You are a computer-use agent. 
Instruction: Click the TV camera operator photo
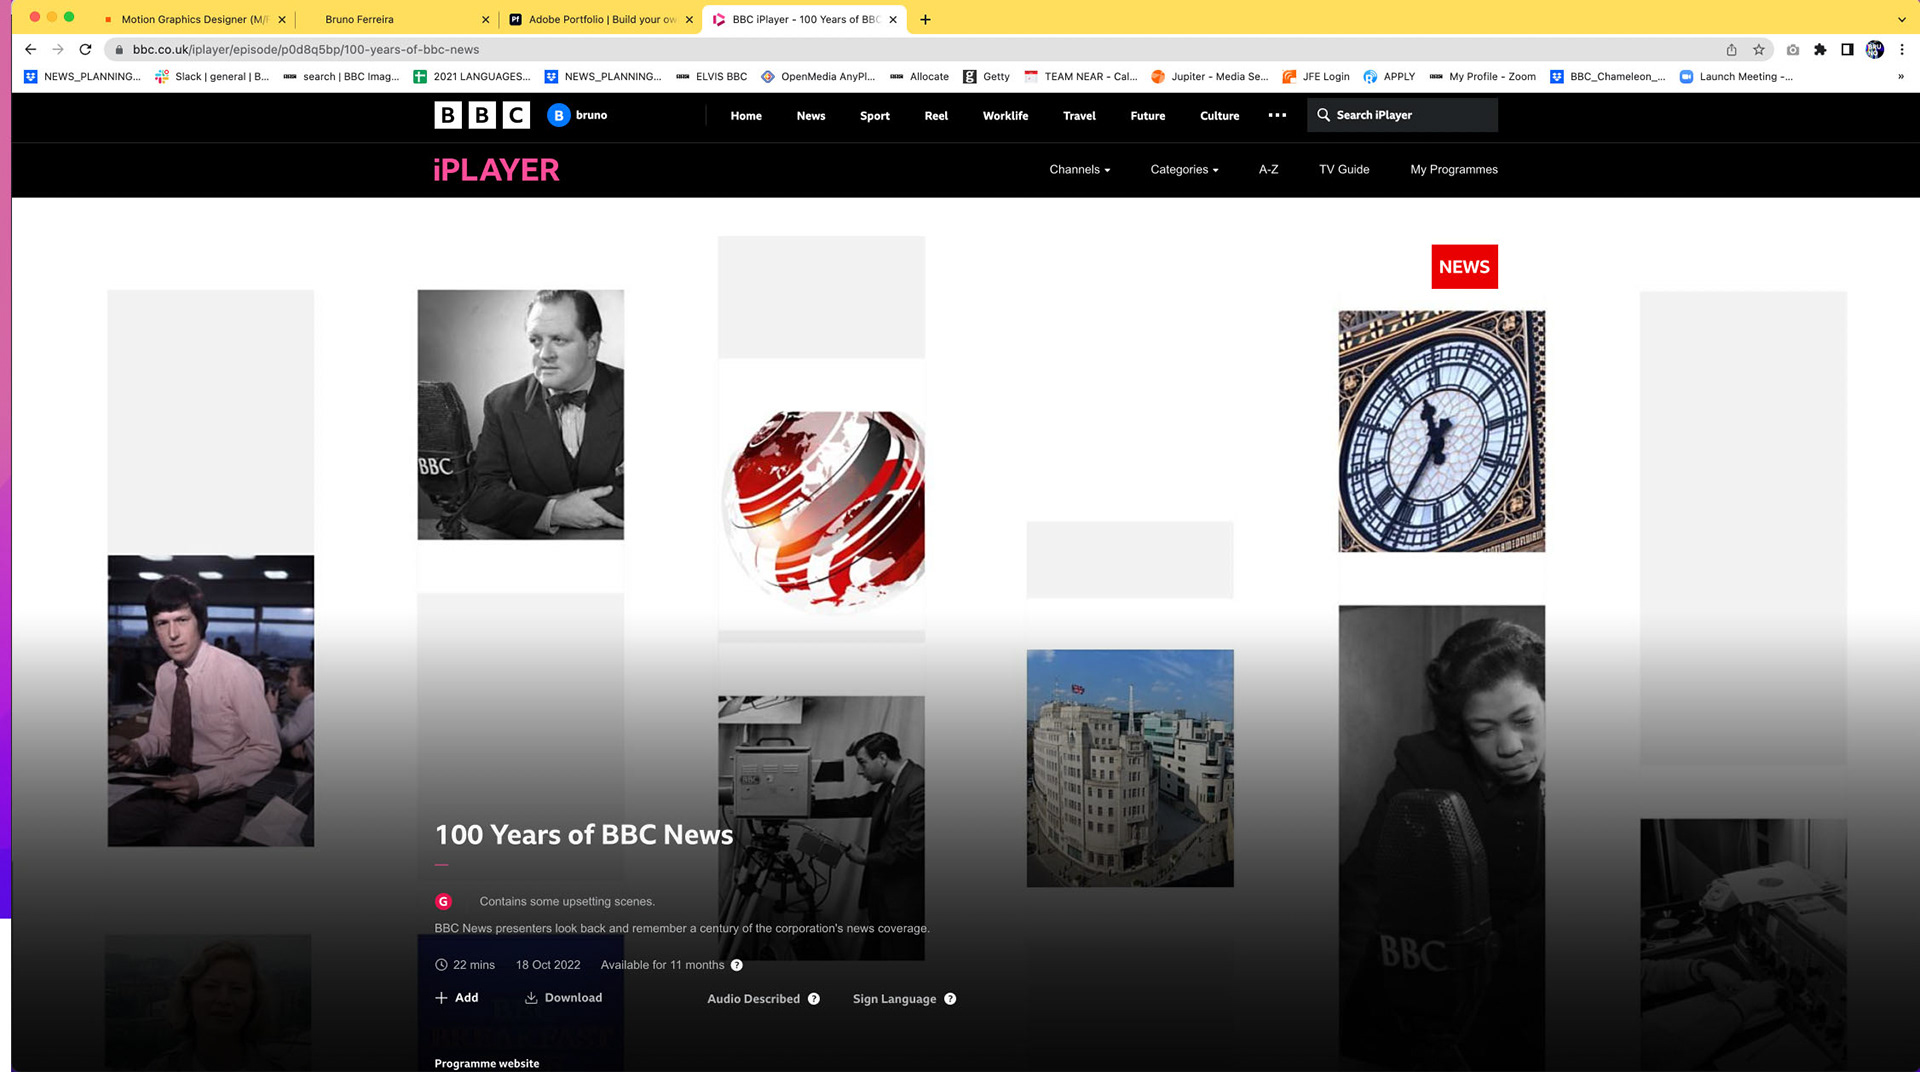click(821, 828)
